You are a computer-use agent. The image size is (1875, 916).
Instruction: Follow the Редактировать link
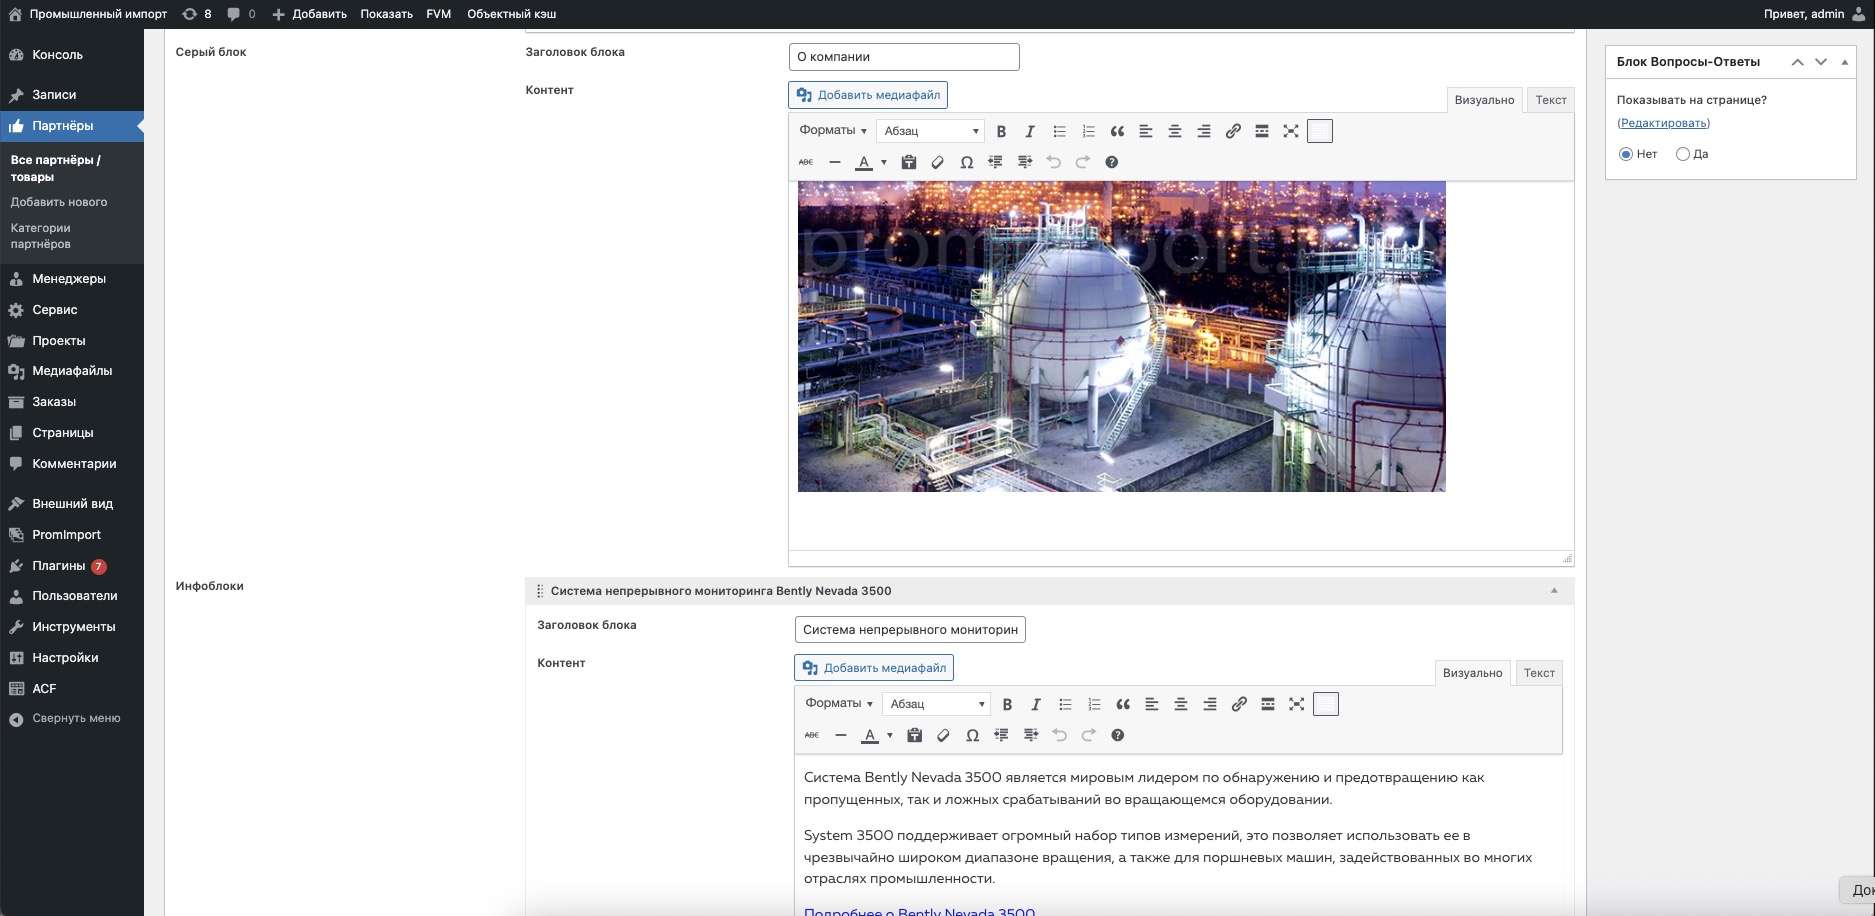click(1663, 123)
